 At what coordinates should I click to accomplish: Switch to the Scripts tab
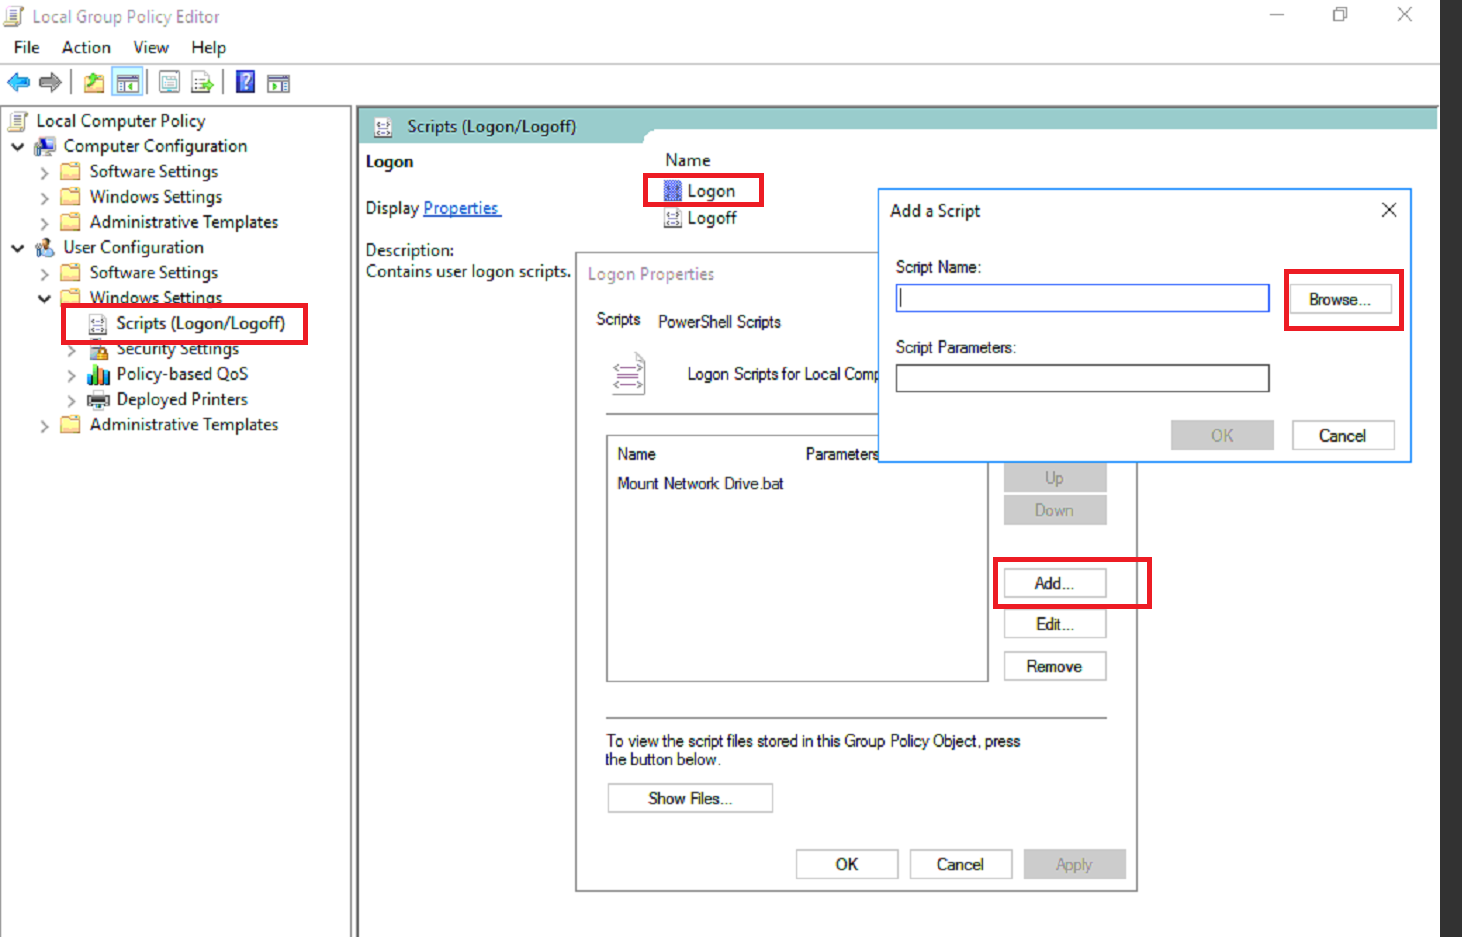[x=618, y=319]
